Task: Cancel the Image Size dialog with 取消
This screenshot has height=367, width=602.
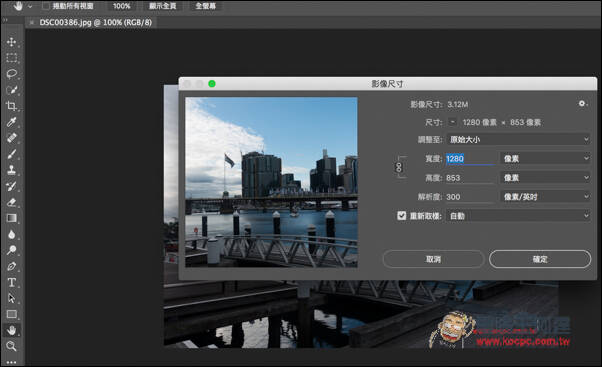Action: coord(433,259)
